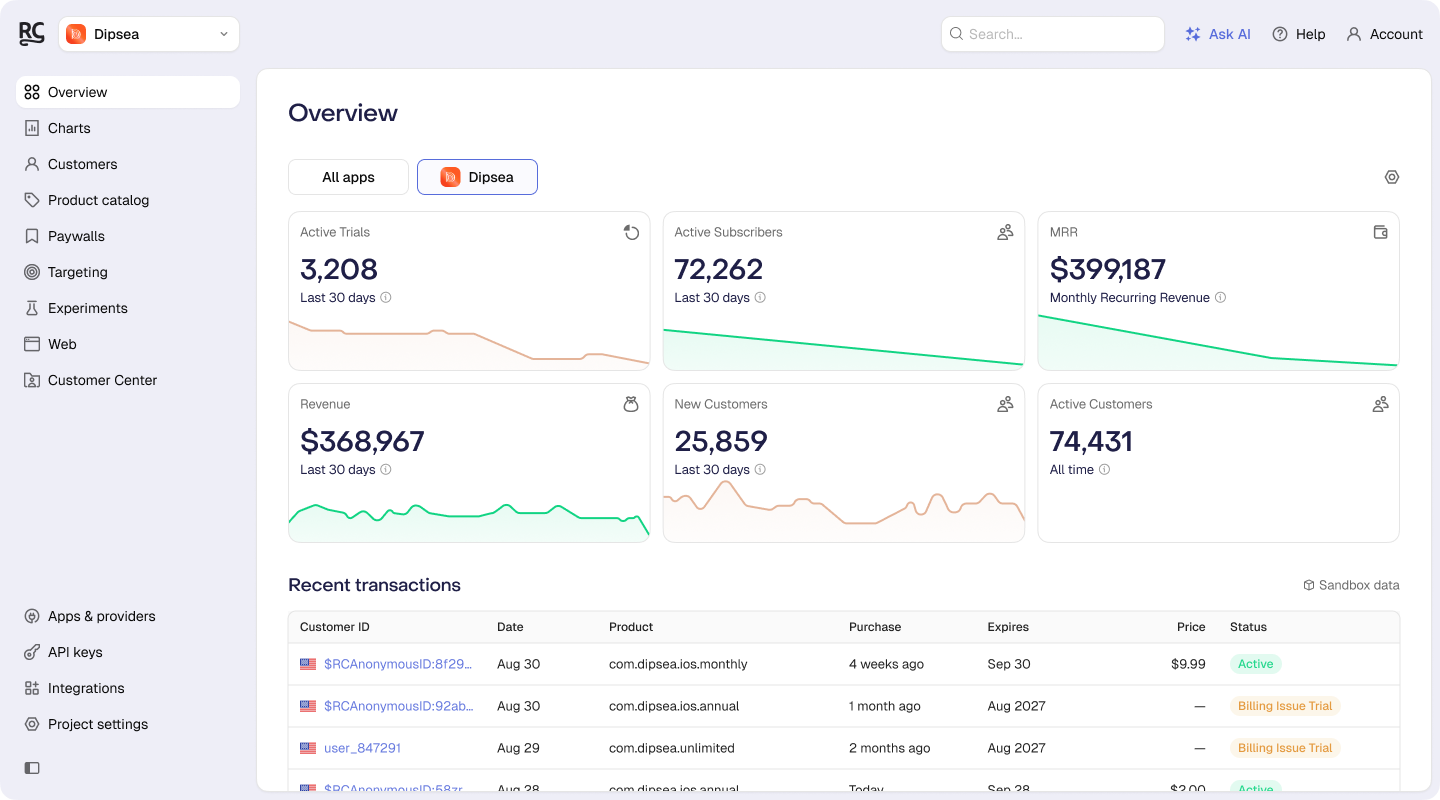This screenshot has height=800, width=1440.
Task: Open overview settings hexagon gear icon
Action: point(1392,177)
